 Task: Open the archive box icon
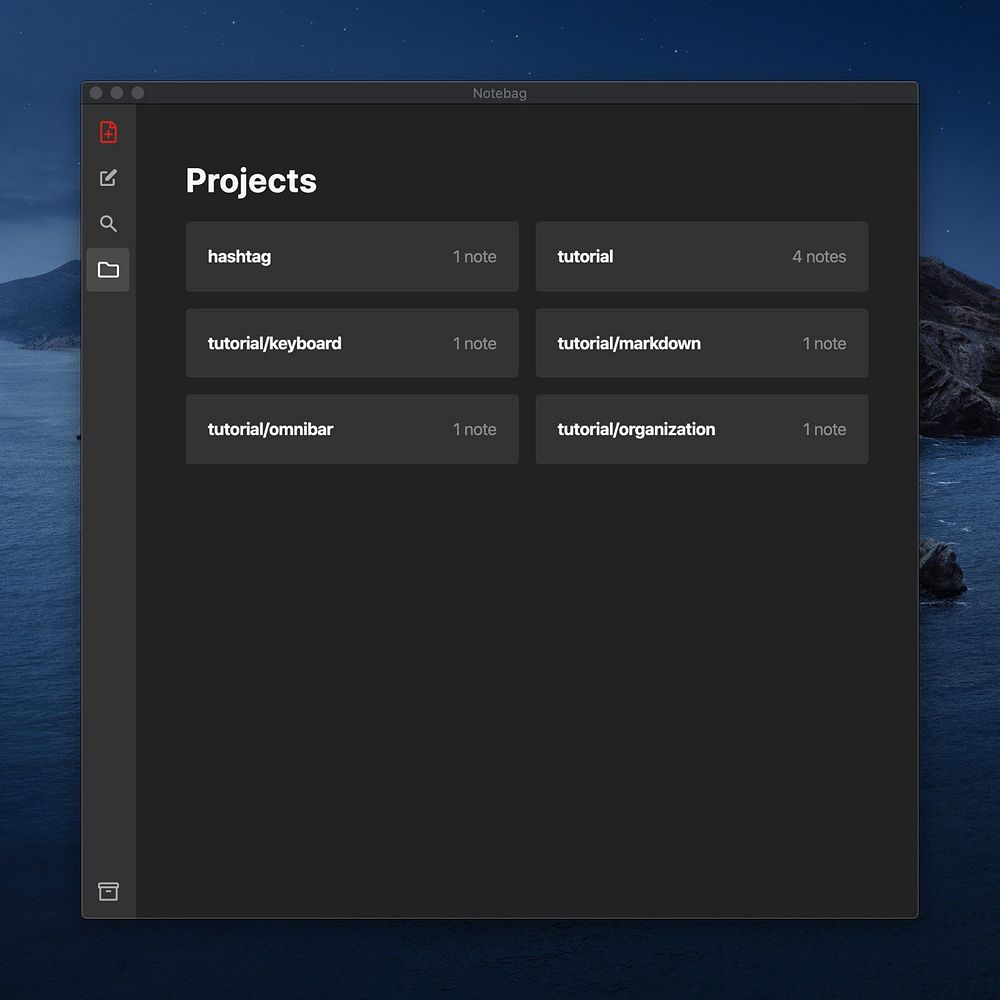click(108, 891)
